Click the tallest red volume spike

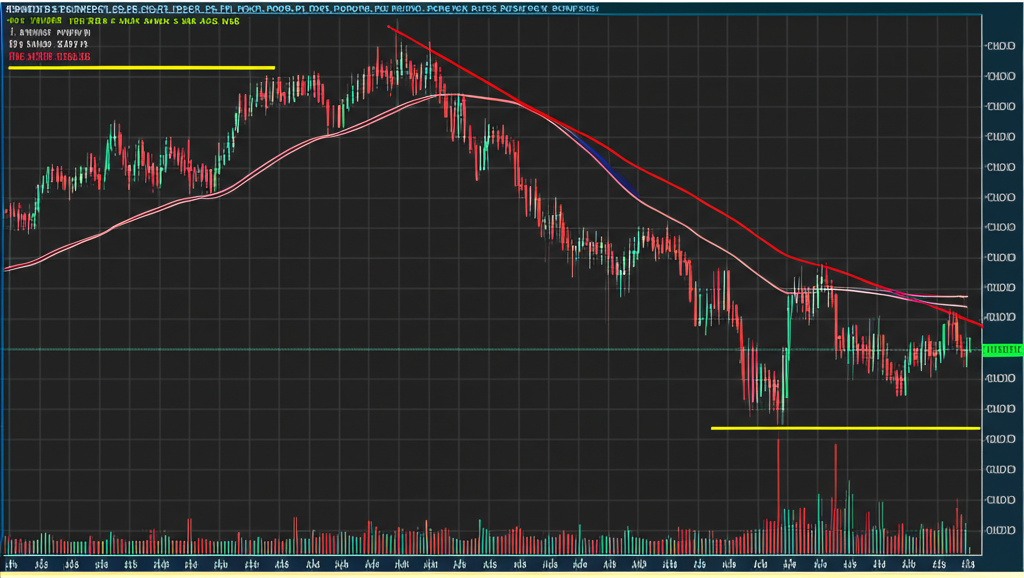click(778, 480)
